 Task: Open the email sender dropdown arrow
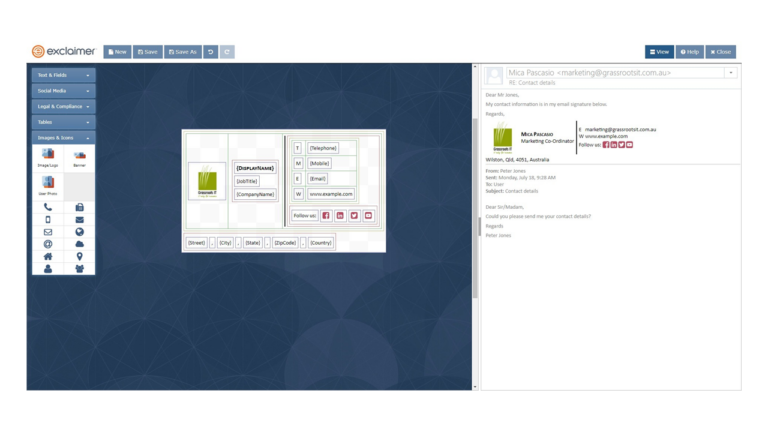pyautogui.click(x=731, y=73)
